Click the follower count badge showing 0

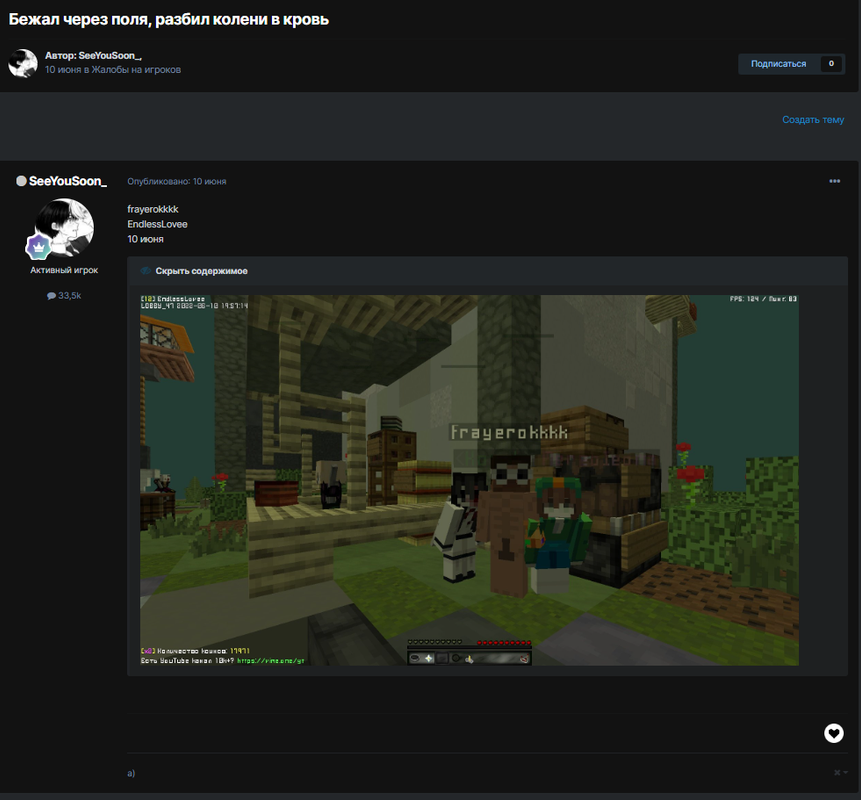[x=830, y=64]
